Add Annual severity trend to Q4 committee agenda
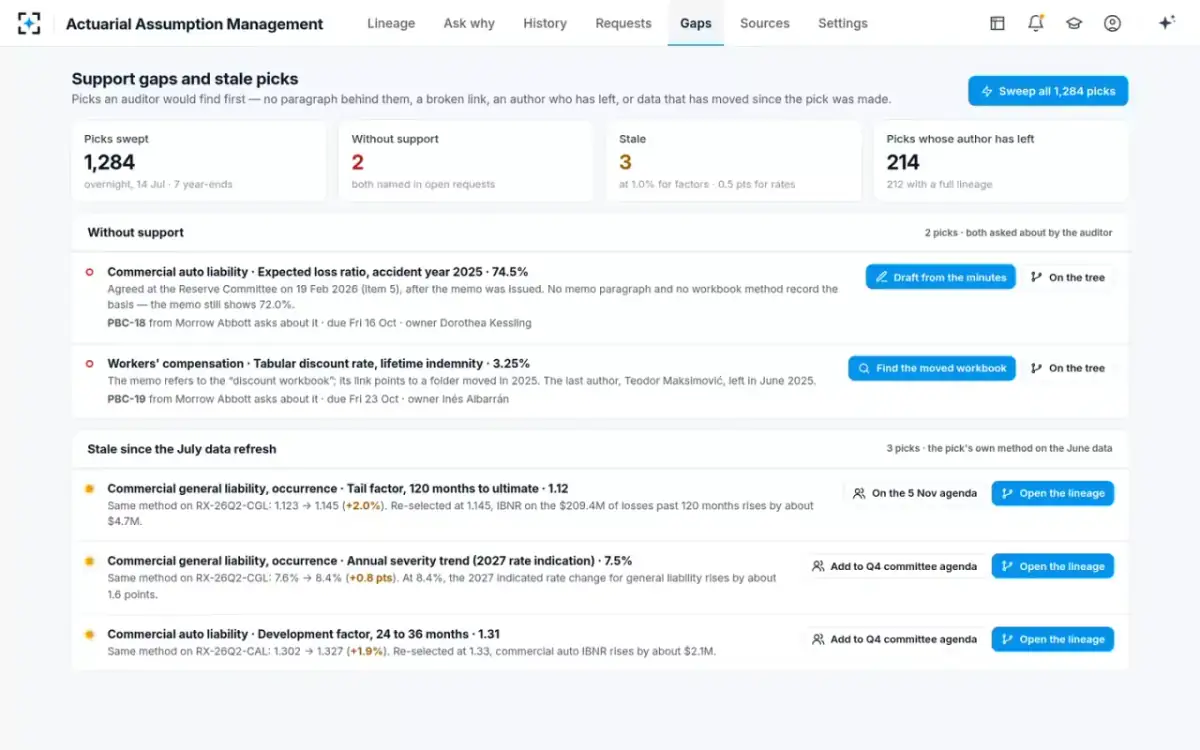Viewport: 1200px width, 750px height. (894, 566)
